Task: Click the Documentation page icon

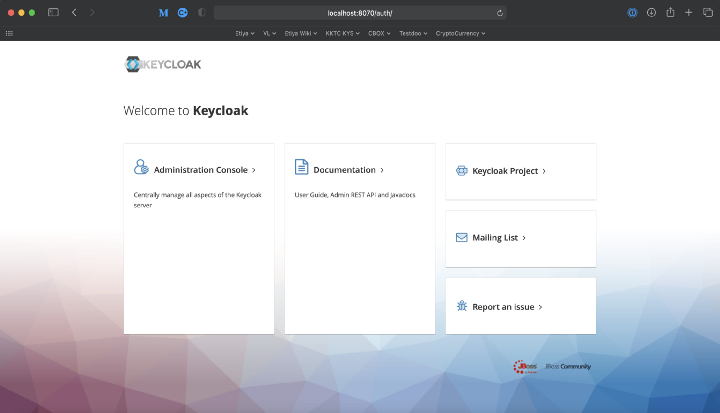Action: [301, 167]
